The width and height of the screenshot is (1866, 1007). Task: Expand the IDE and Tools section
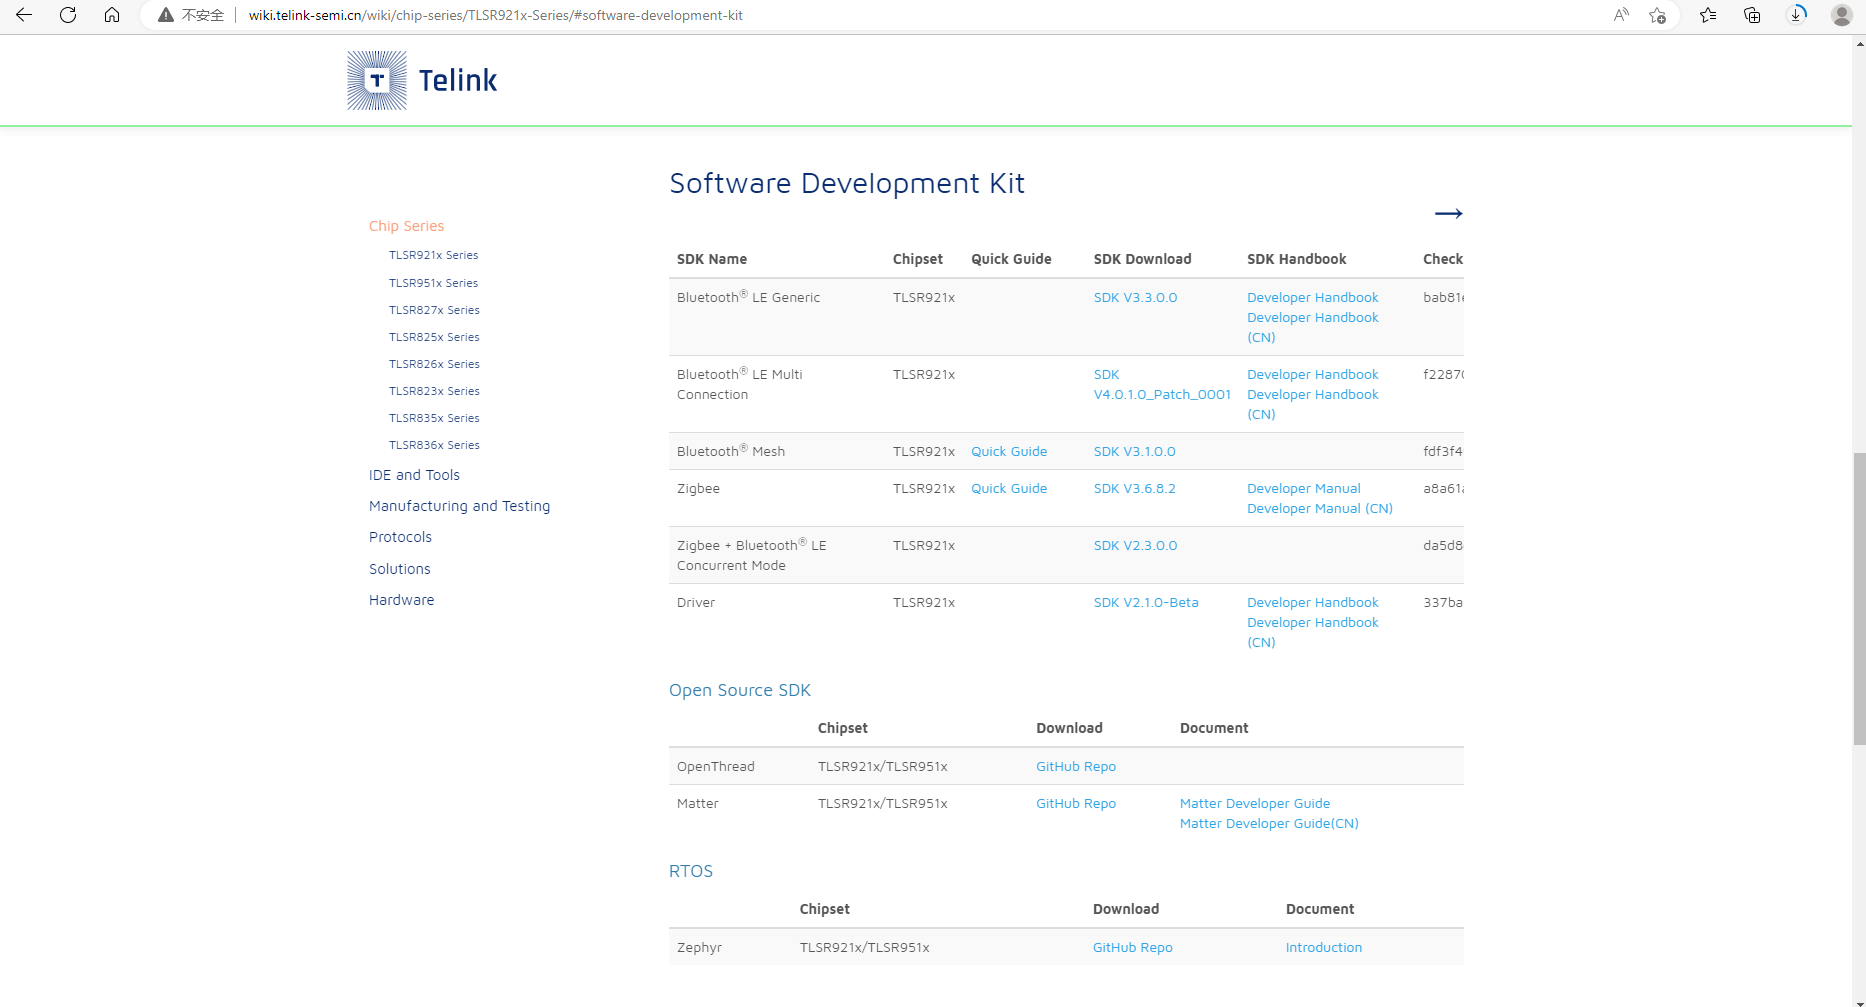pos(414,474)
